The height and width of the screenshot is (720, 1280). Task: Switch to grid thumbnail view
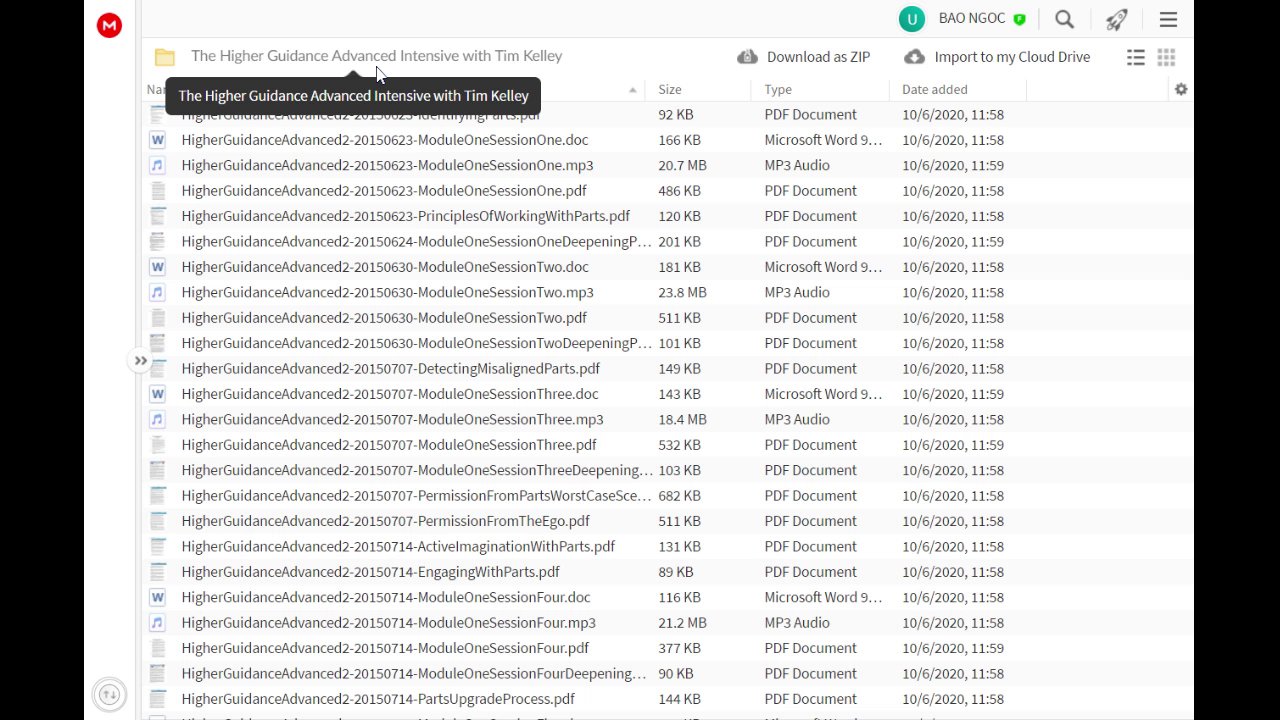[x=1166, y=57]
